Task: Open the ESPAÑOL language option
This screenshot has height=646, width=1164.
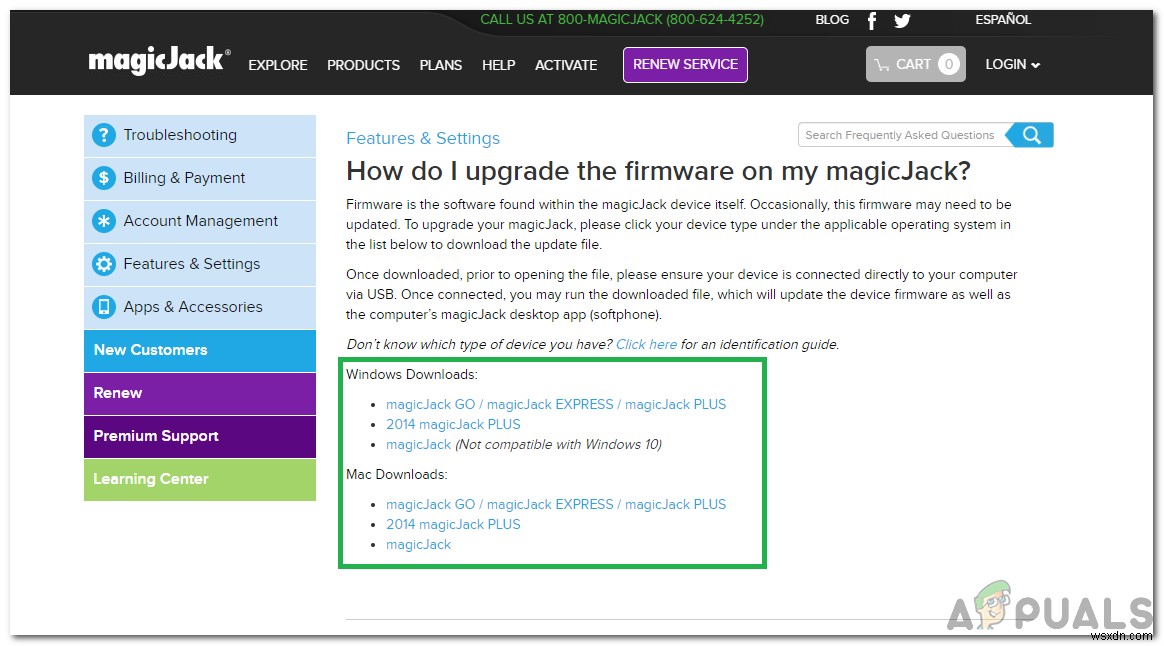Action: pyautogui.click(x=1003, y=19)
